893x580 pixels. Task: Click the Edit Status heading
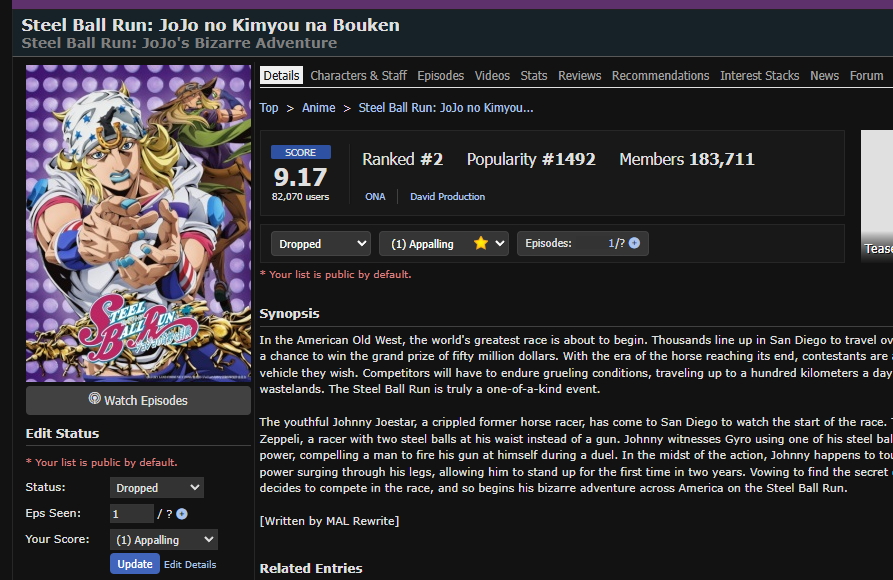point(62,434)
